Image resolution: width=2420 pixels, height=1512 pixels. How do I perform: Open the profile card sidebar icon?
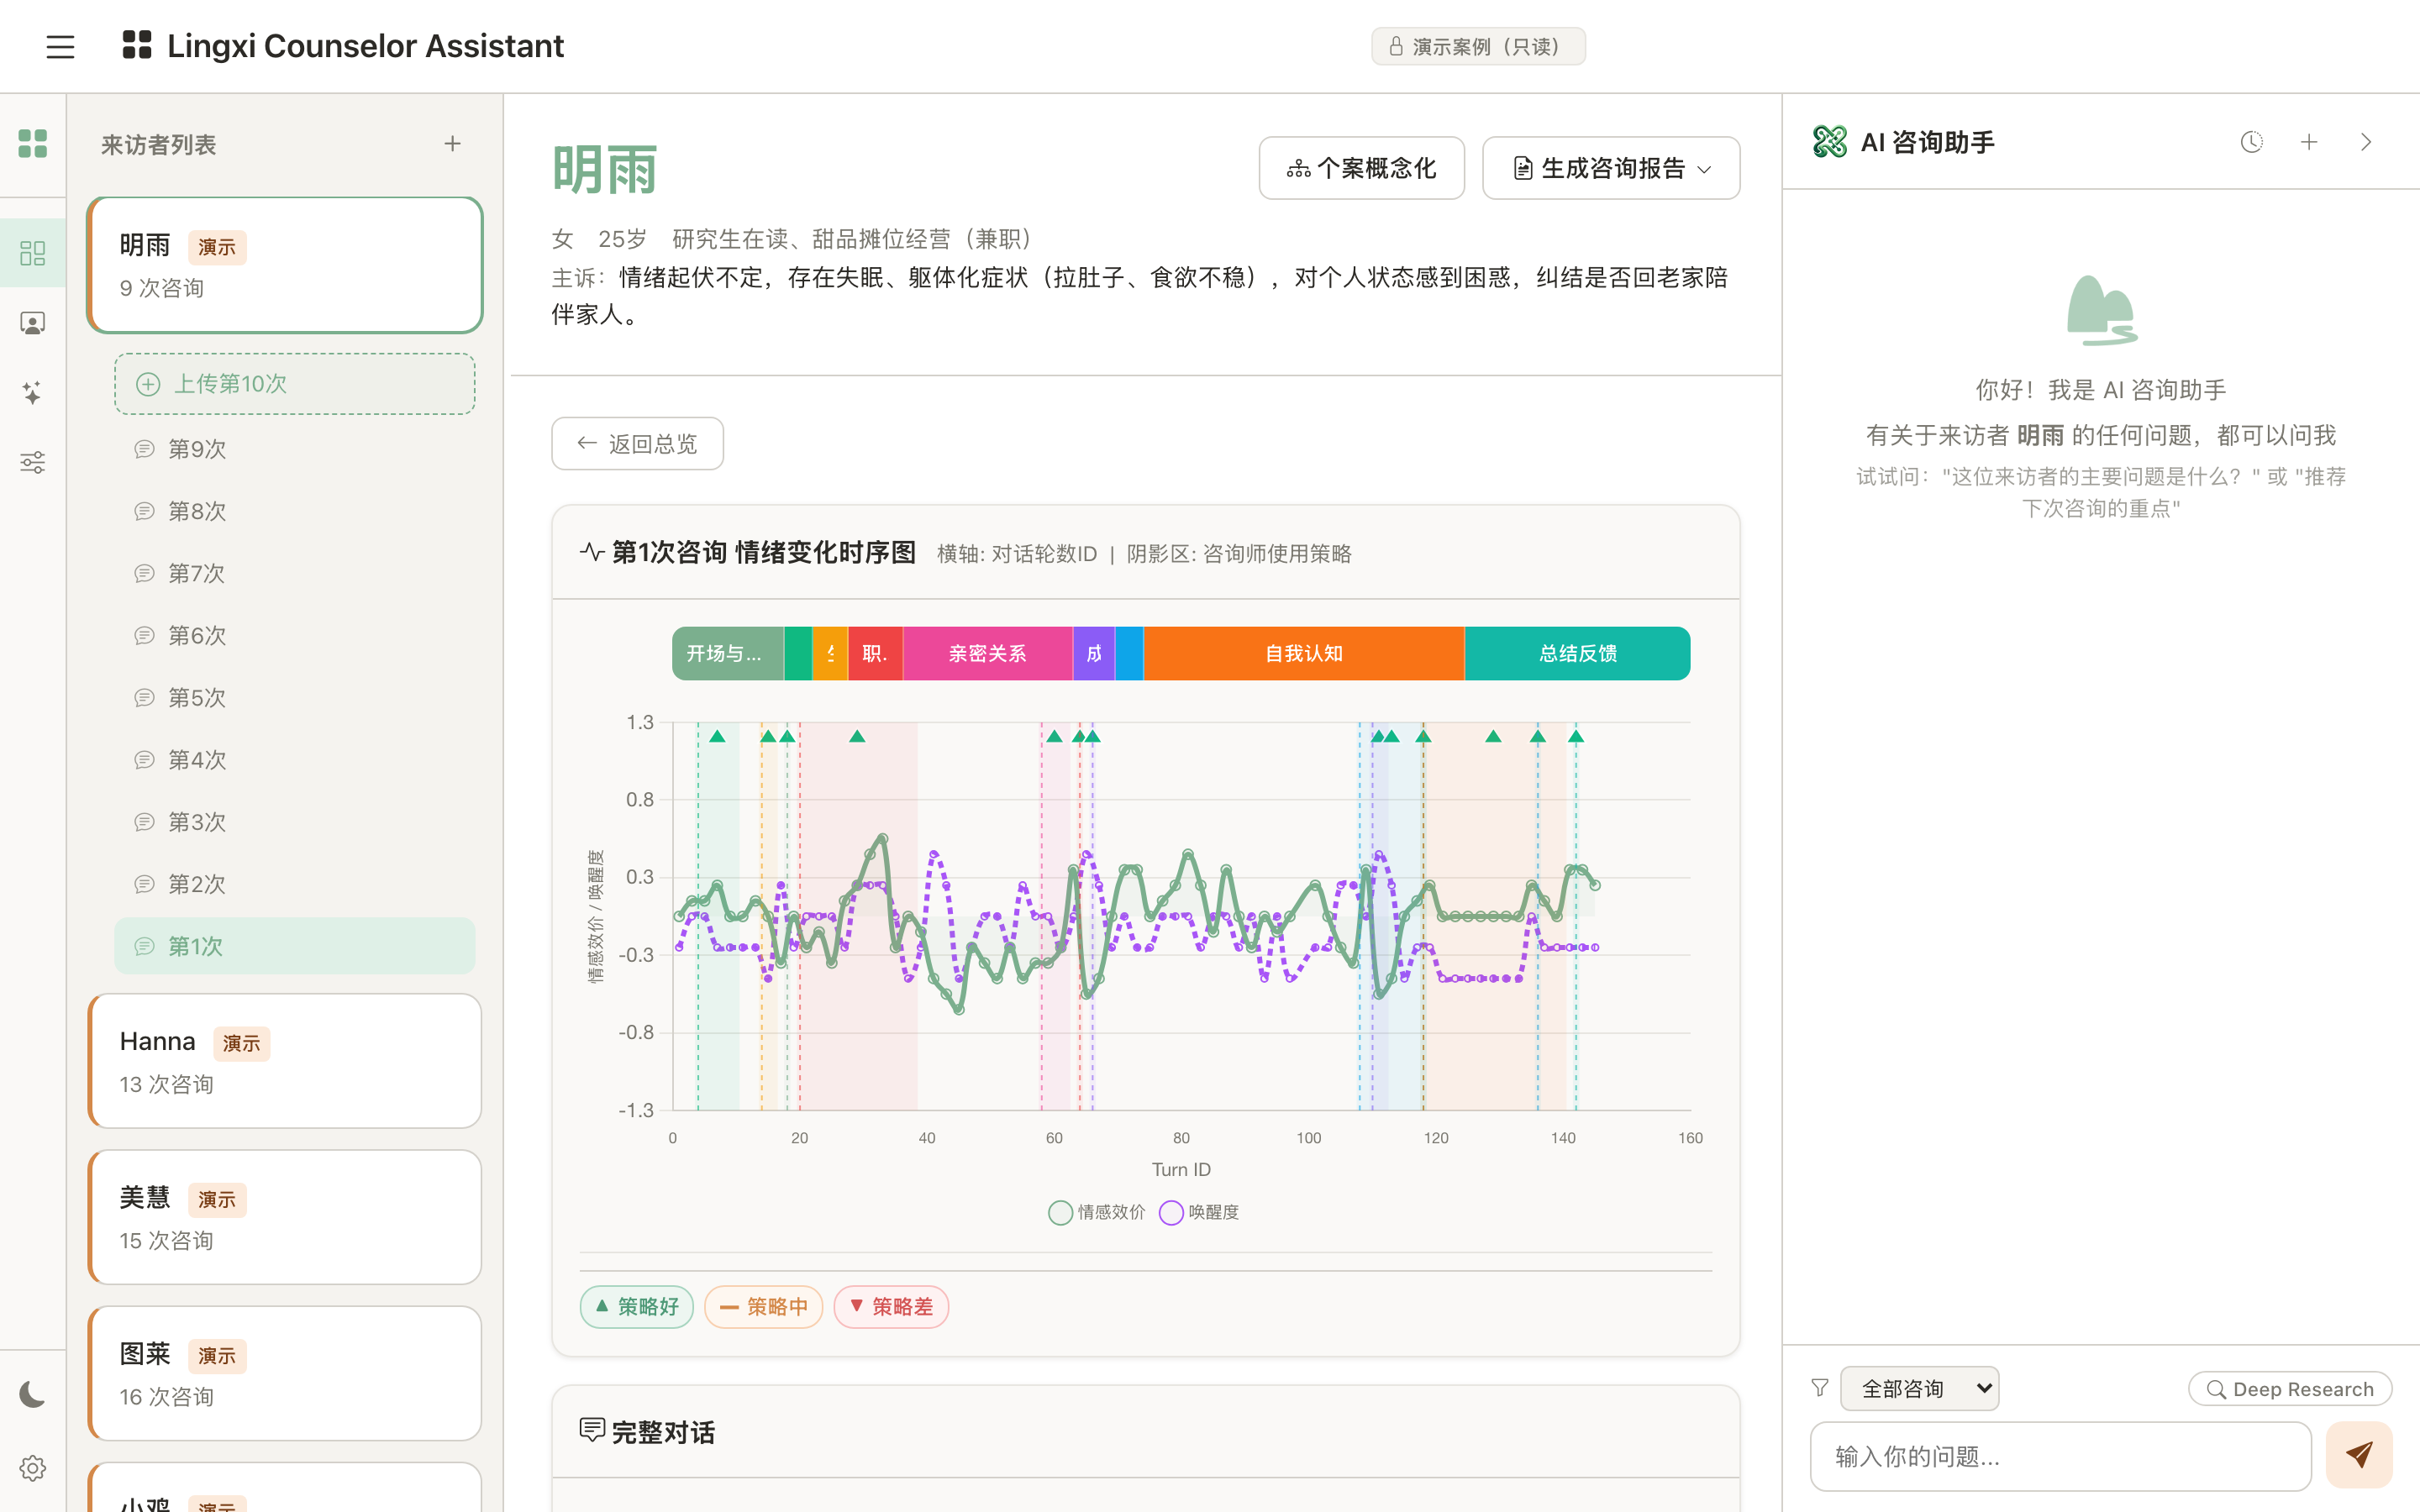(33, 323)
